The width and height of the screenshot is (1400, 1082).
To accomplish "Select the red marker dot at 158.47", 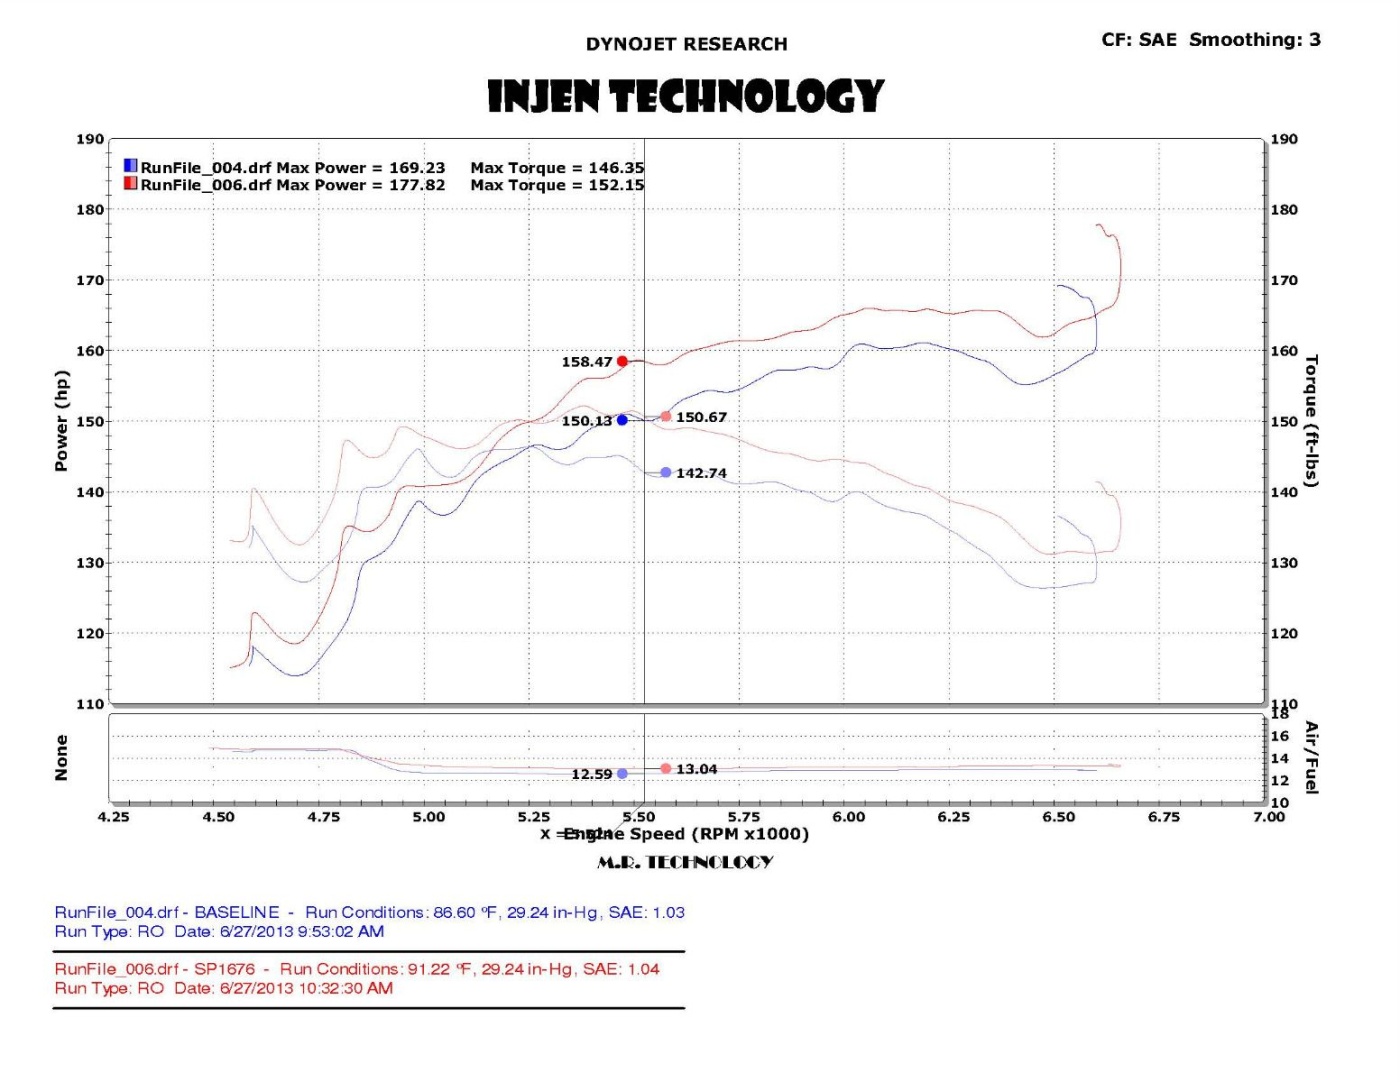I will (x=622, y=361).
